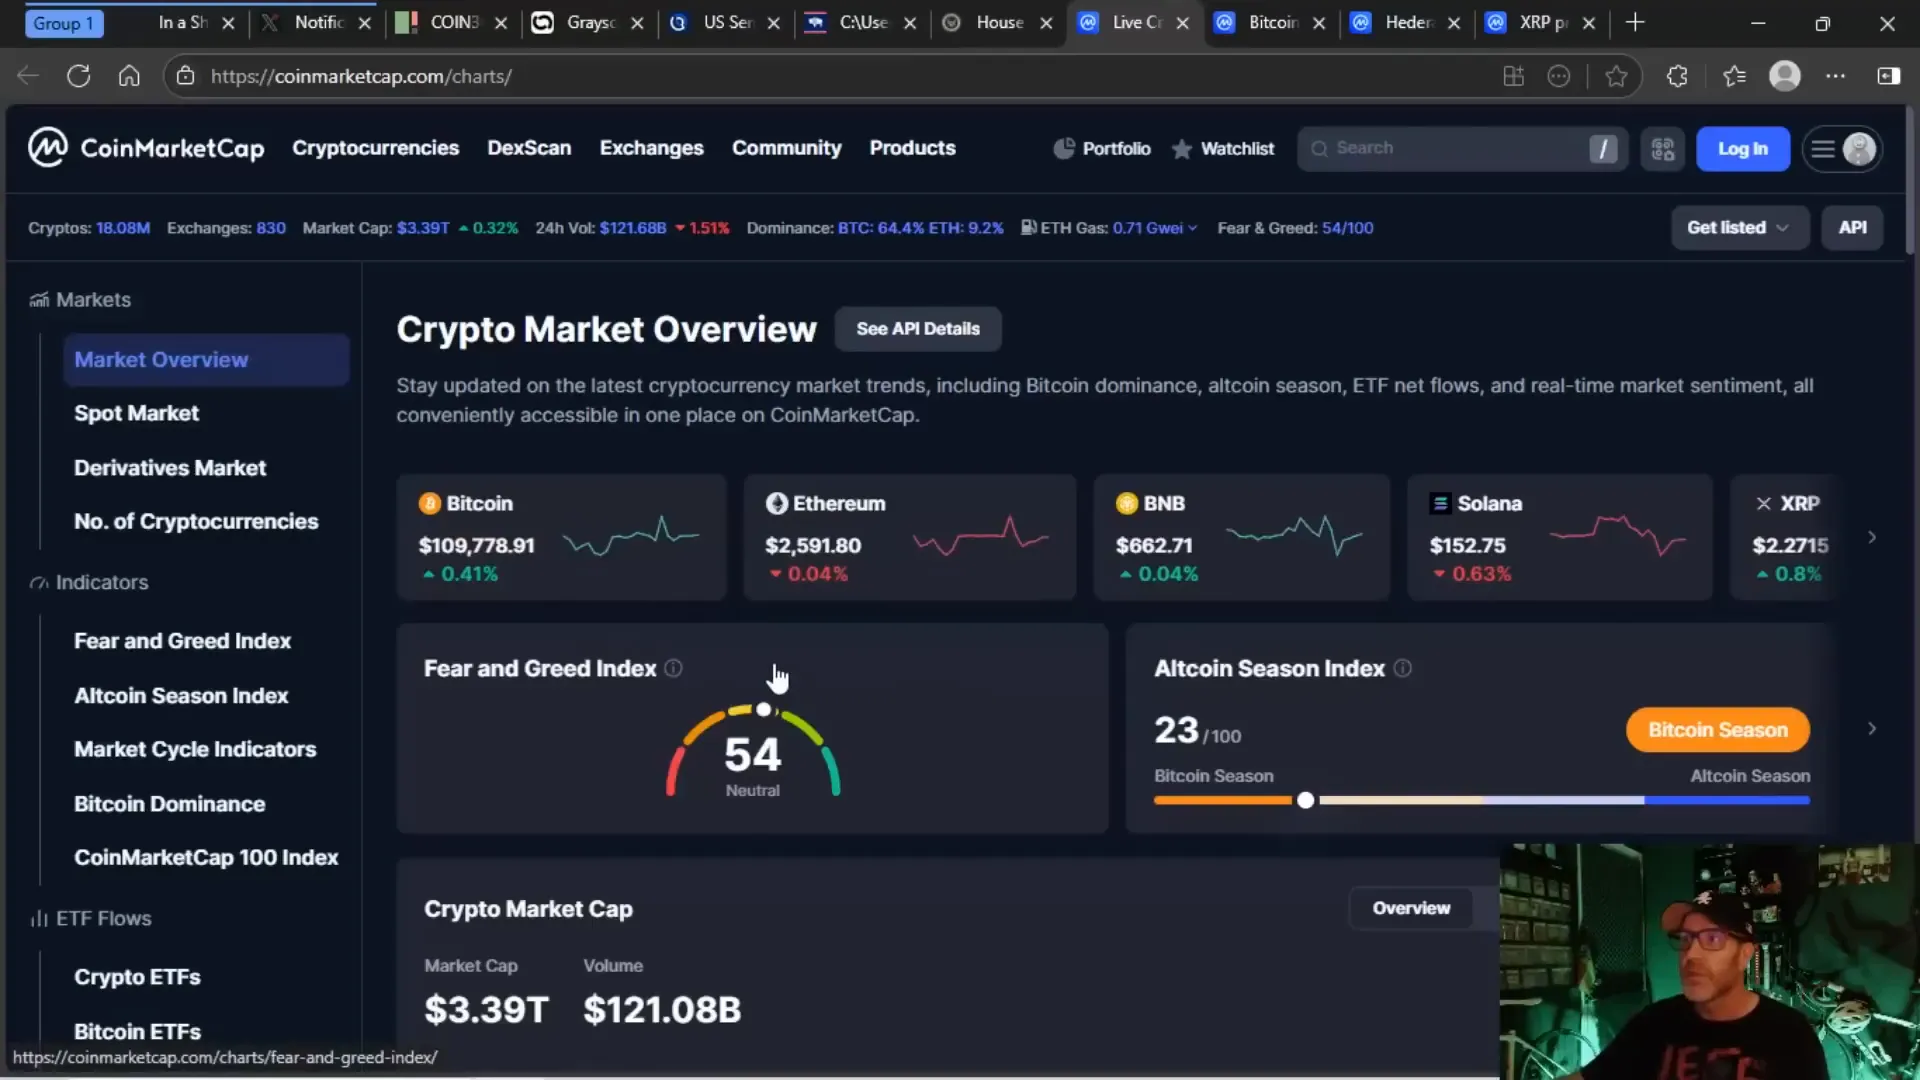Show next coins with the price cards arrow
The image size is (1920, 1080).
pyautogui.click(x=1872, y=537)
